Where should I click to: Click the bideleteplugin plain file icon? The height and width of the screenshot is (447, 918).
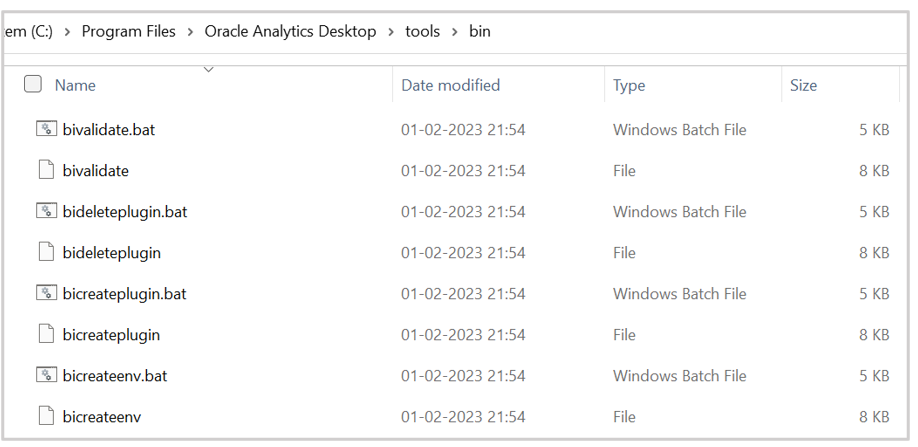click(x=46, y=252)
